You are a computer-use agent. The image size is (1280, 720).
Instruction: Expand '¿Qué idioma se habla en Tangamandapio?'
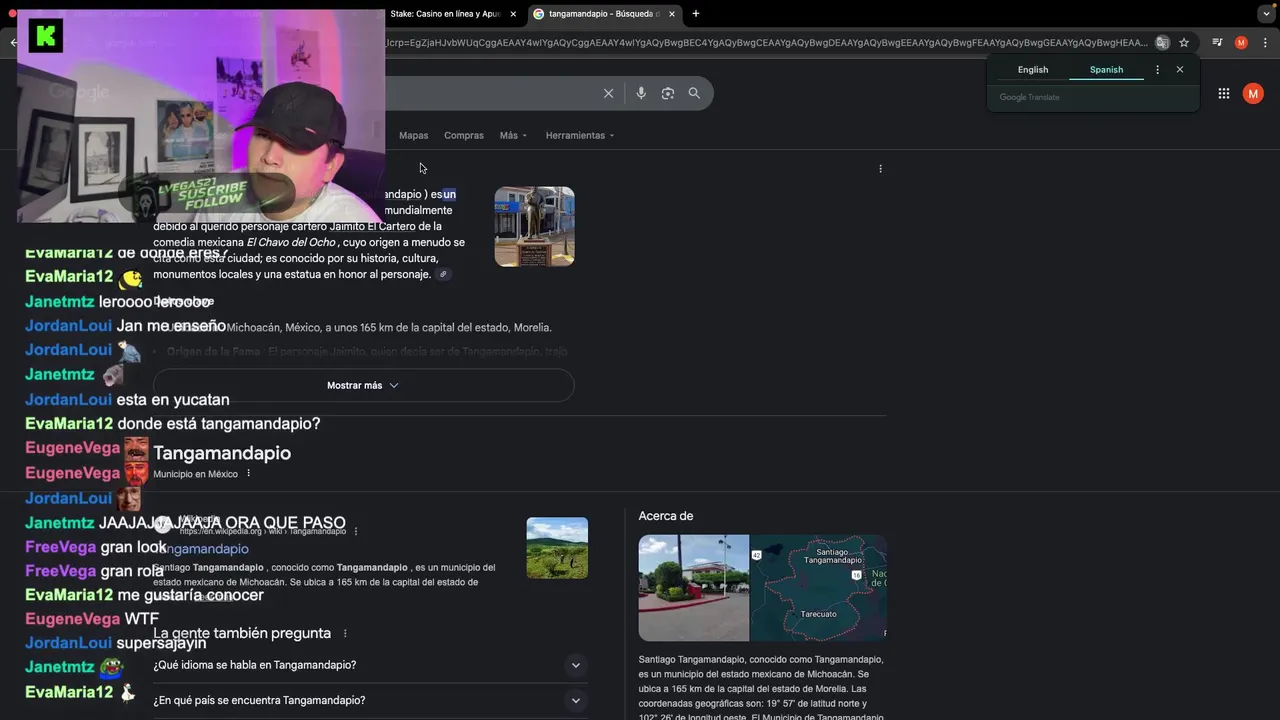pyautogui.click(x=370, y=665)
